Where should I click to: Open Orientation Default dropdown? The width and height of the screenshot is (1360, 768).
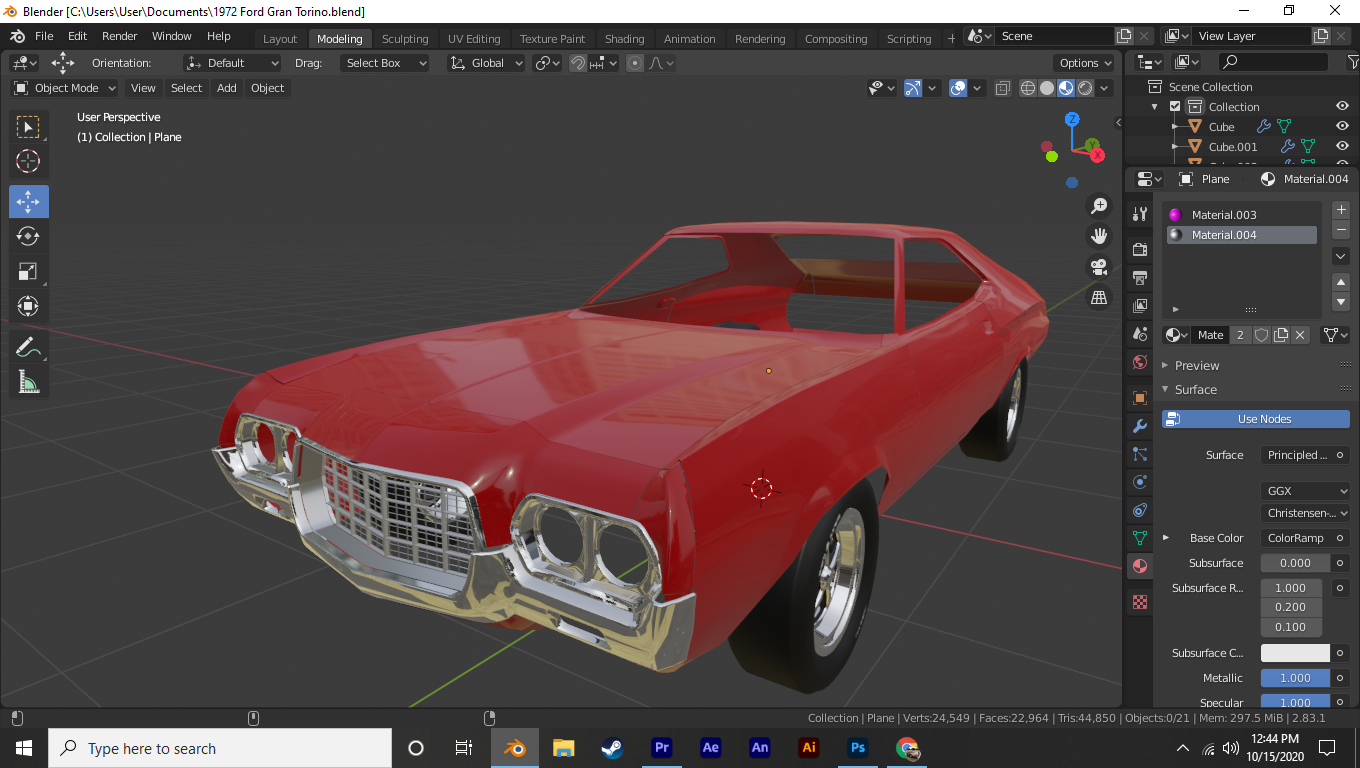click(x=232, y=63)
